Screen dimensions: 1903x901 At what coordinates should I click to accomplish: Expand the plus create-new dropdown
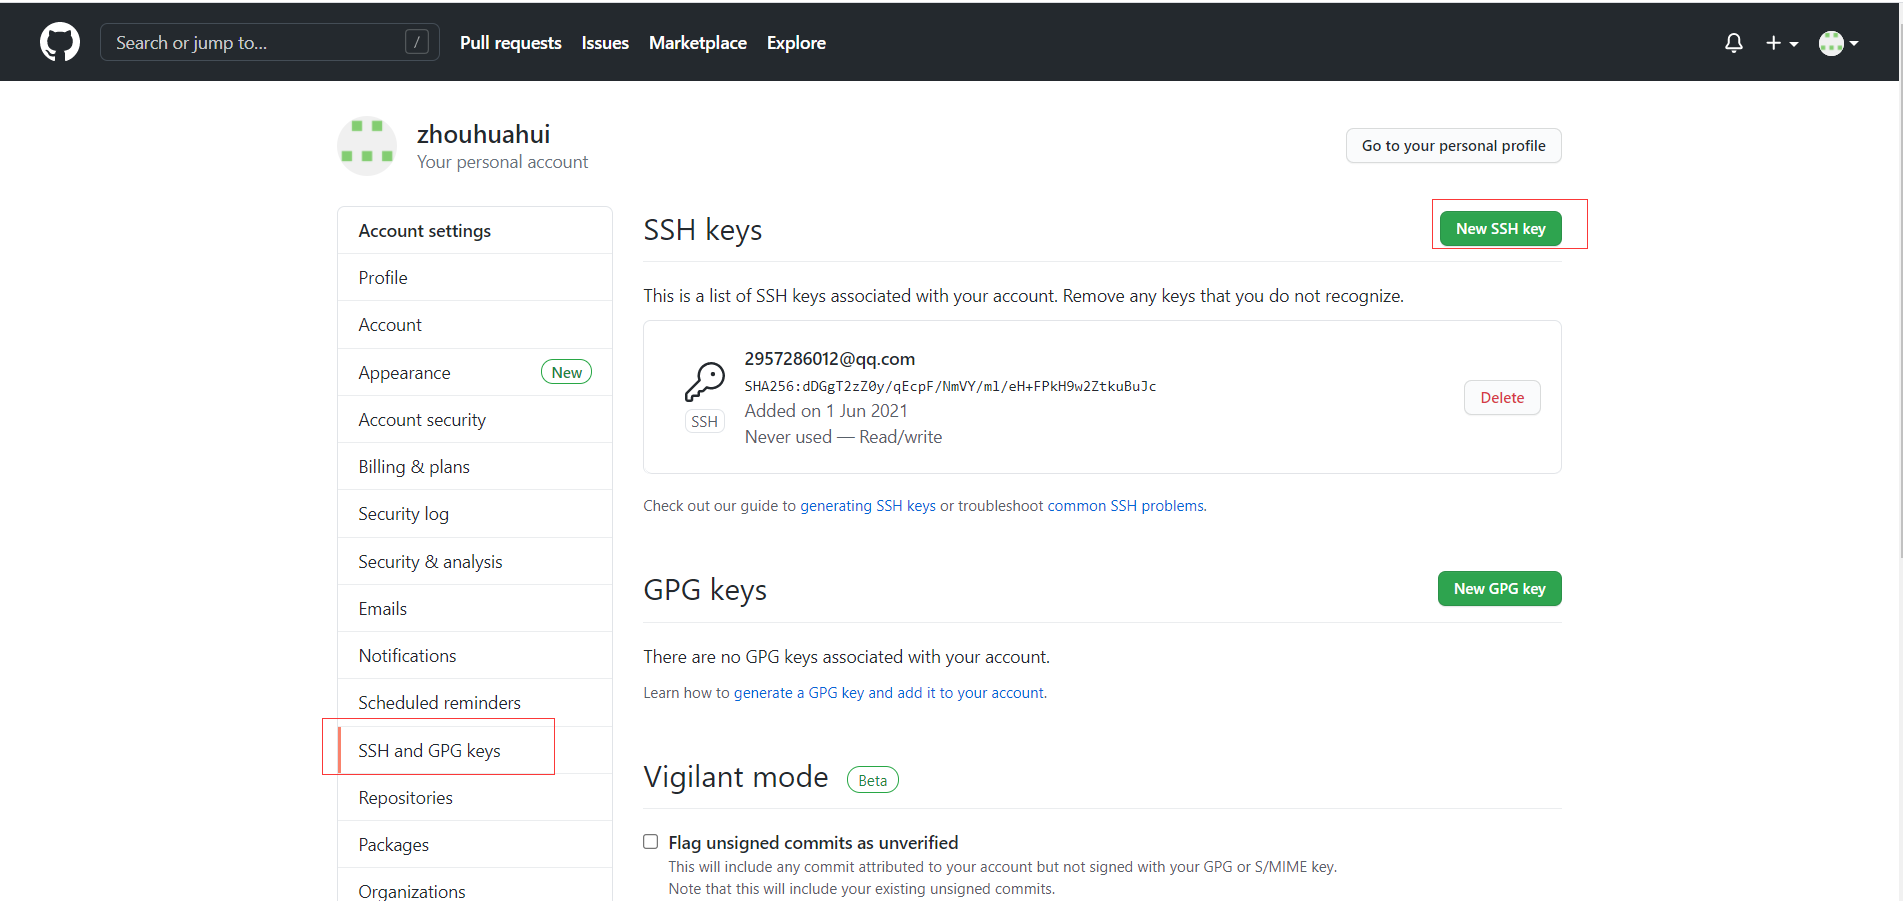point(1781,43)
